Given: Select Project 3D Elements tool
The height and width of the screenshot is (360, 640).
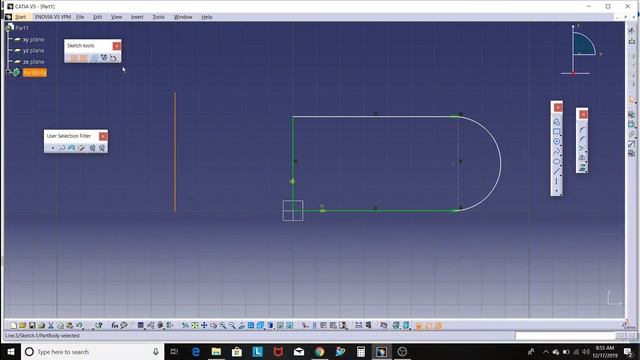Looking at the screenshot, I should pyautogui.click(x=582, y=167).
